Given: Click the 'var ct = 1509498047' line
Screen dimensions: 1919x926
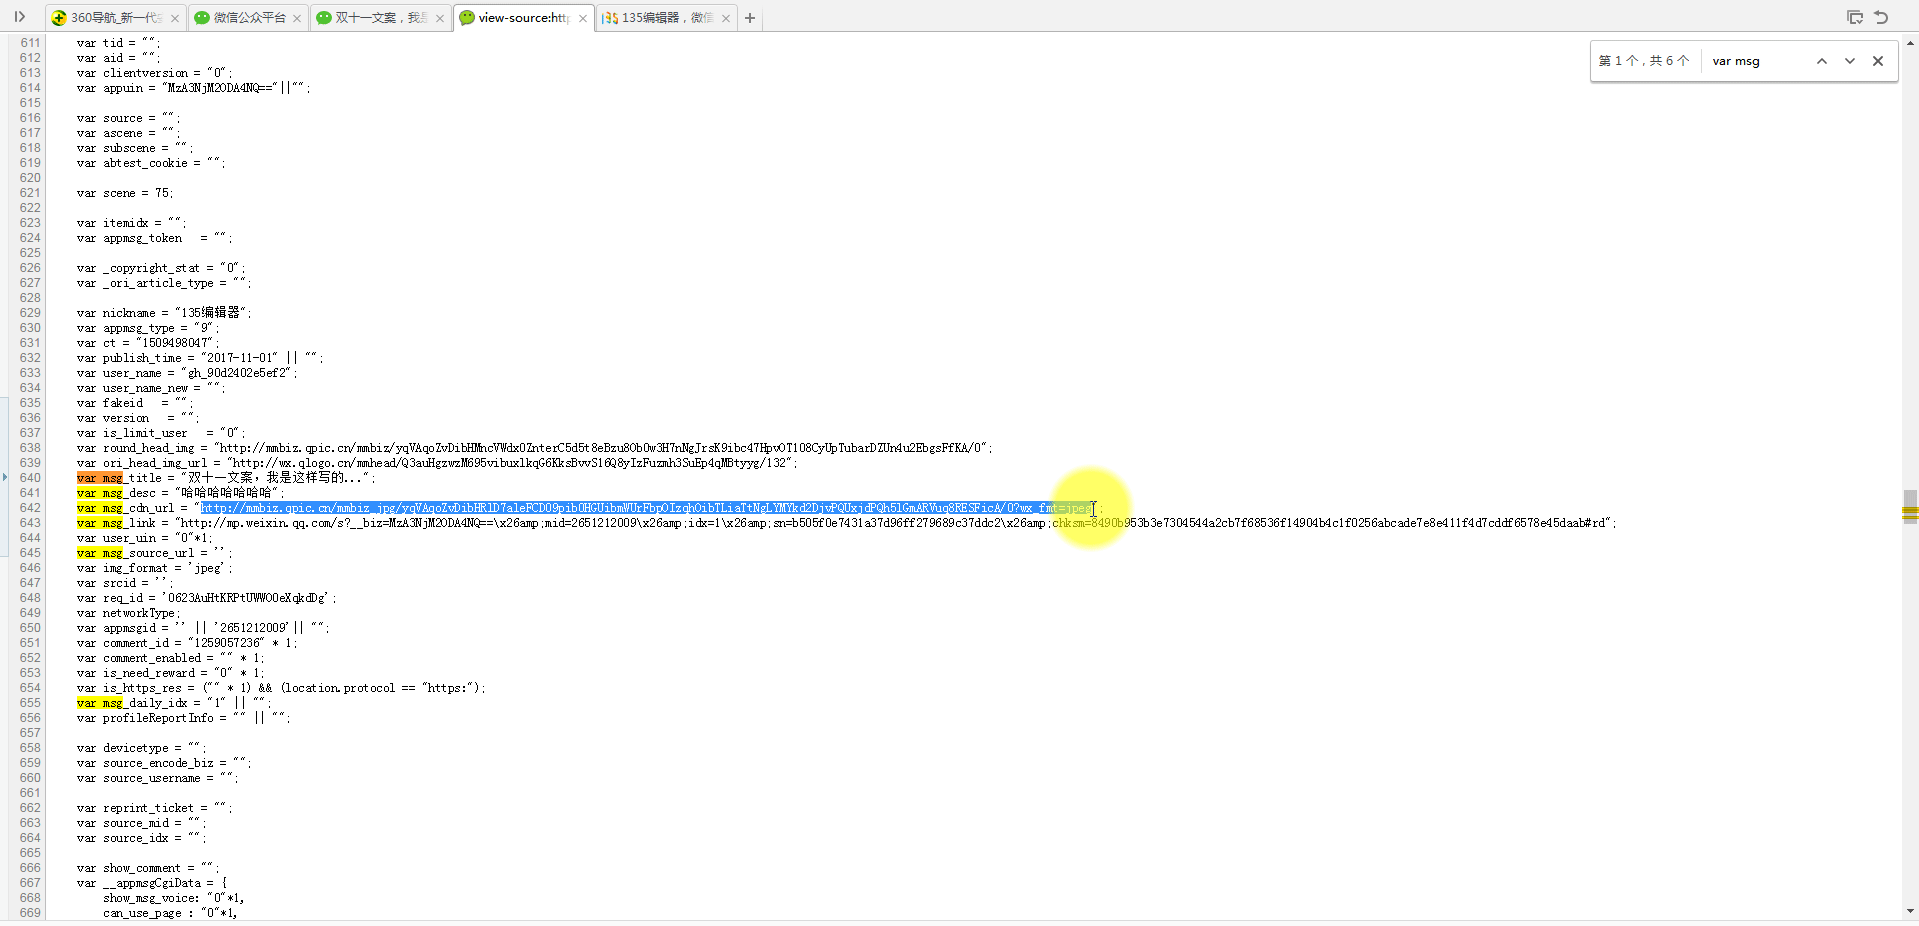Looking at the screenshot, I should pyautogui.click(x=148, y=343).
